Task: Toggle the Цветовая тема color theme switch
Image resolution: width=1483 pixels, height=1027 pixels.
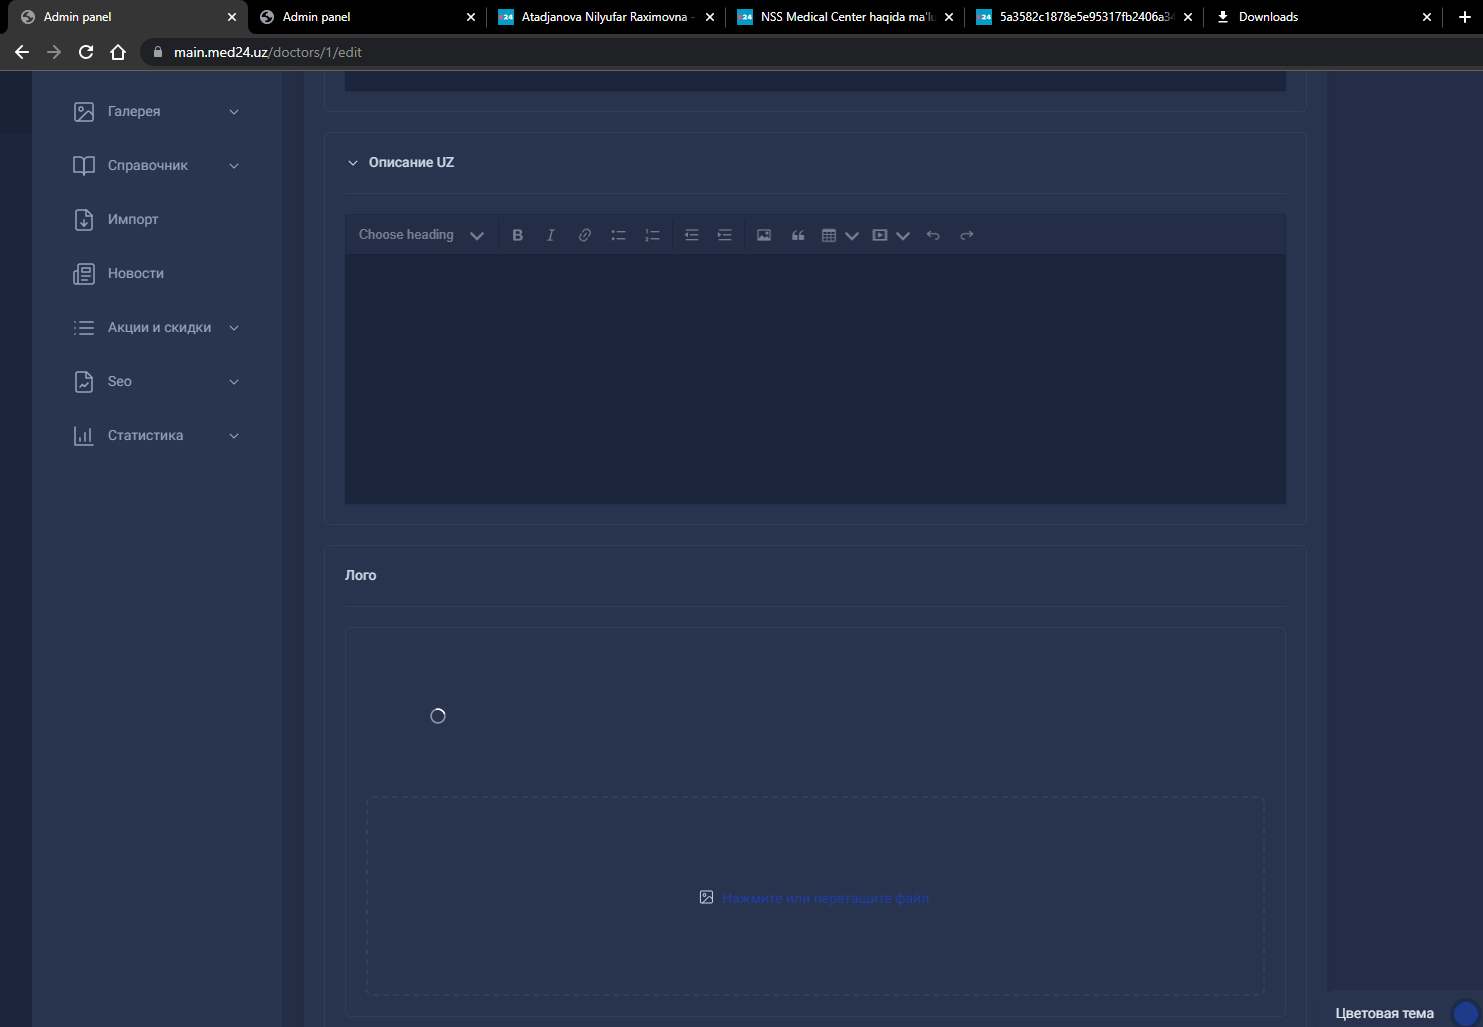Action: 1465,1013
